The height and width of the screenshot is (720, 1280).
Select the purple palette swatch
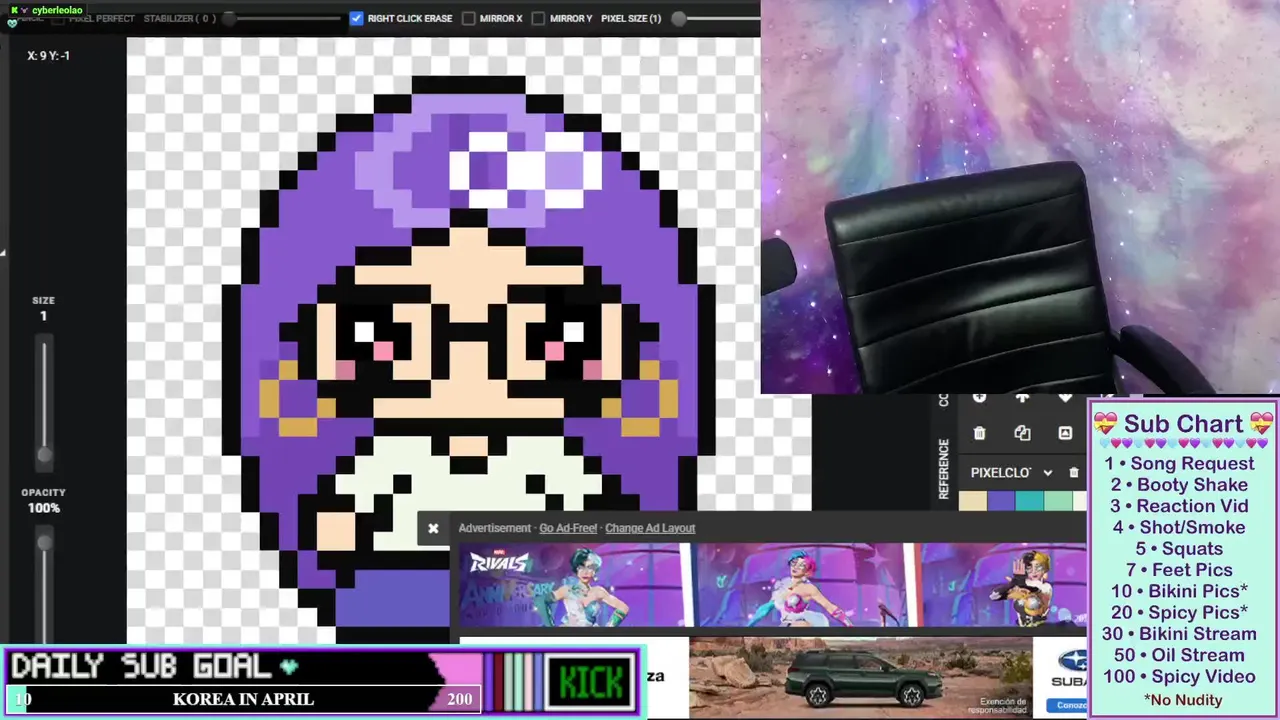click(1001, 501)
